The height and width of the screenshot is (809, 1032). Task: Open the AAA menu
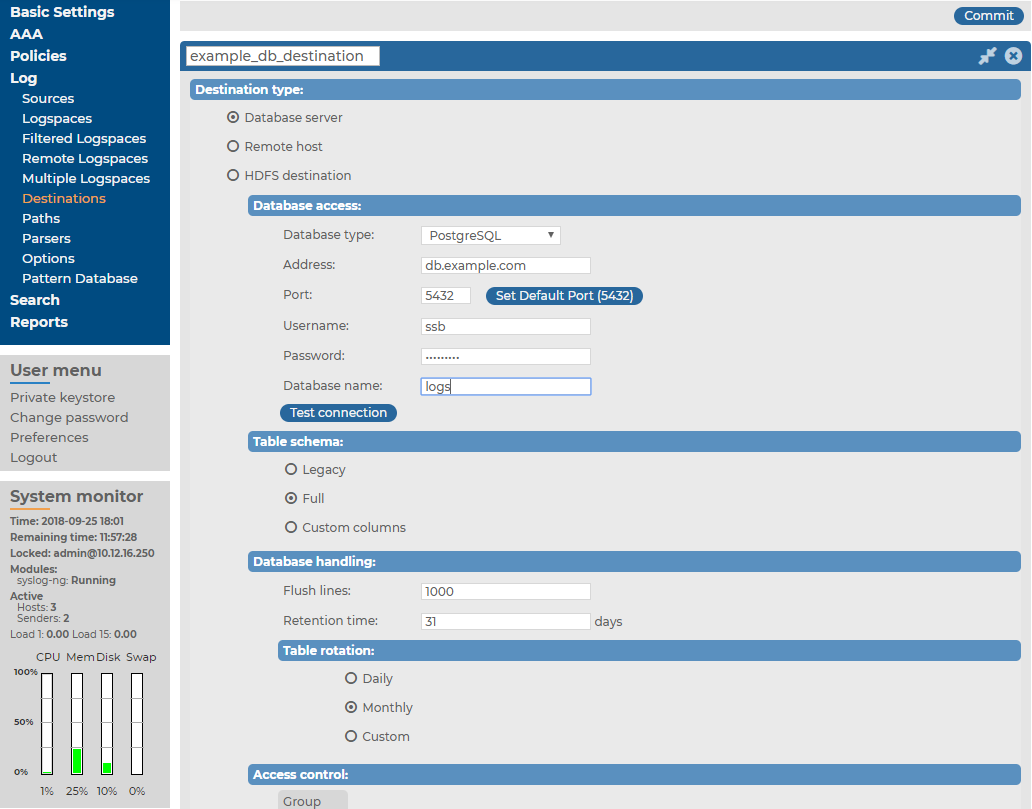[x=26, y=34]
